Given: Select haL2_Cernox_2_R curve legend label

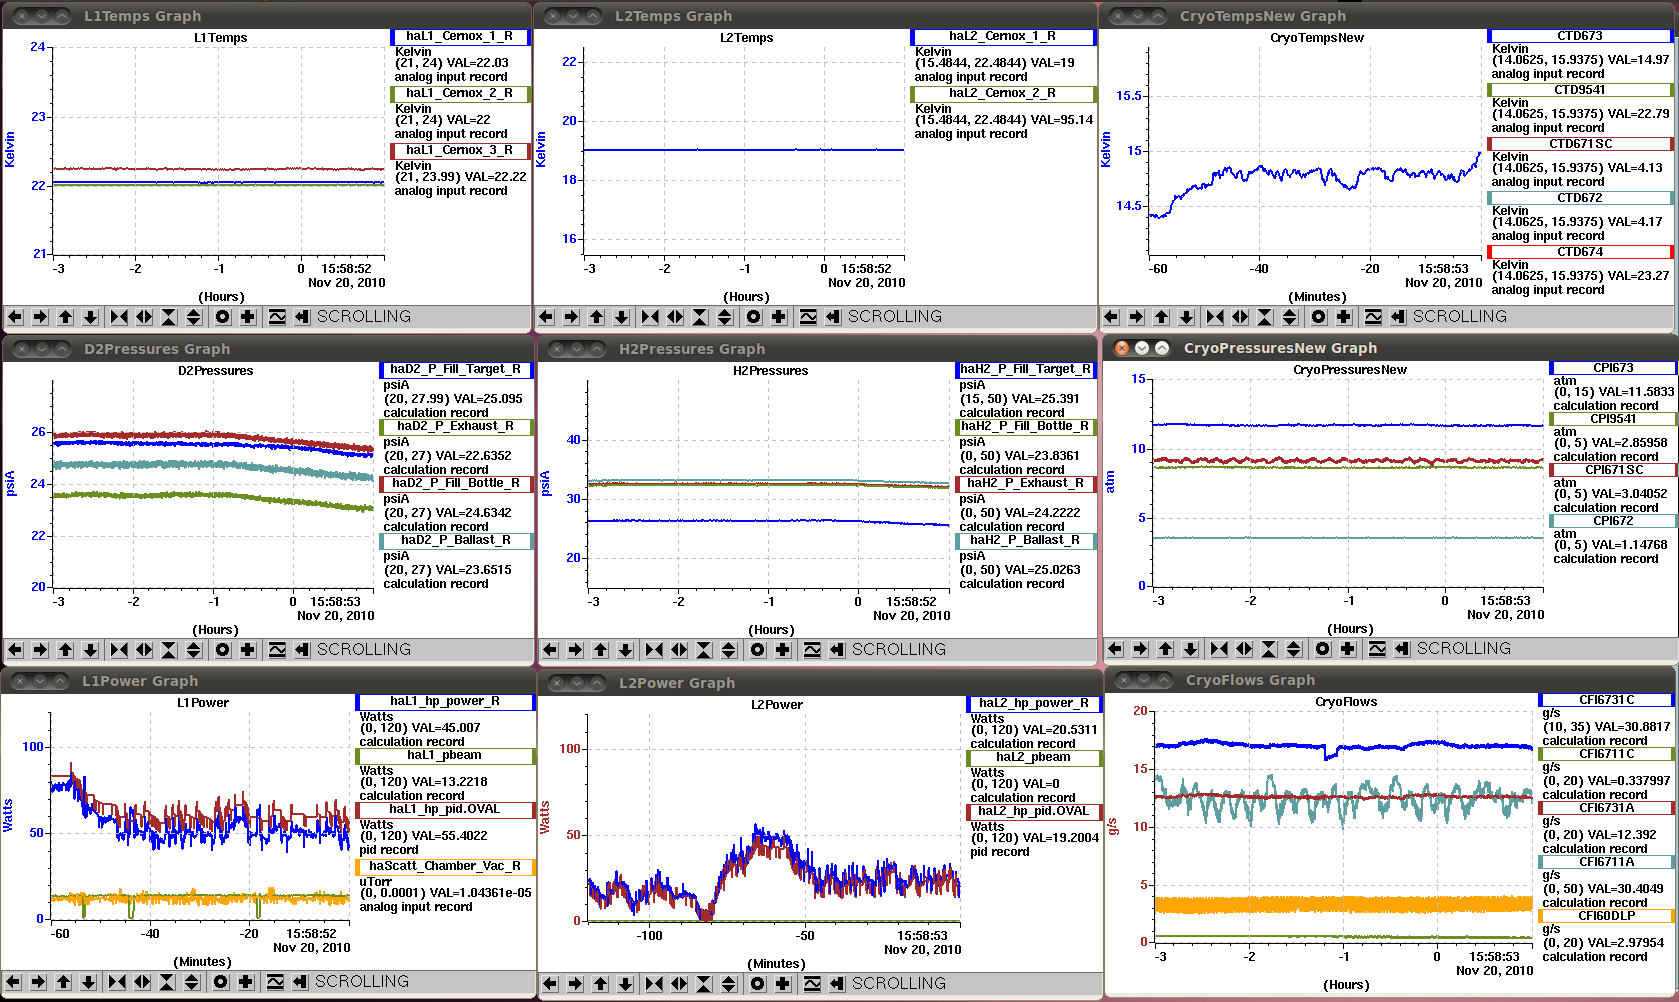Looking at the screenshot, I should point(1003,94).
